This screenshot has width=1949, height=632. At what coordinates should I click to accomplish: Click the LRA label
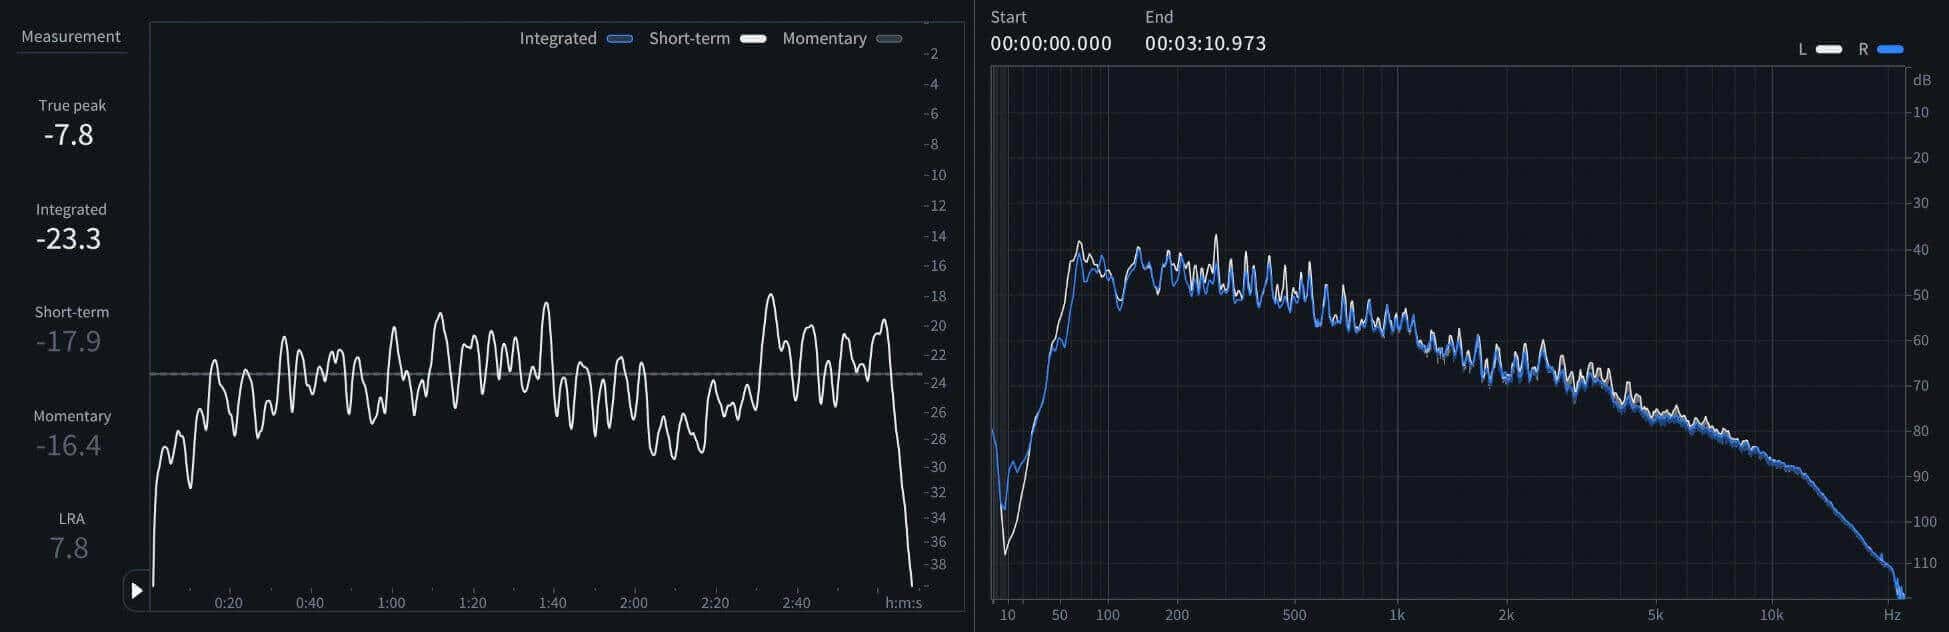coord(72,519)
